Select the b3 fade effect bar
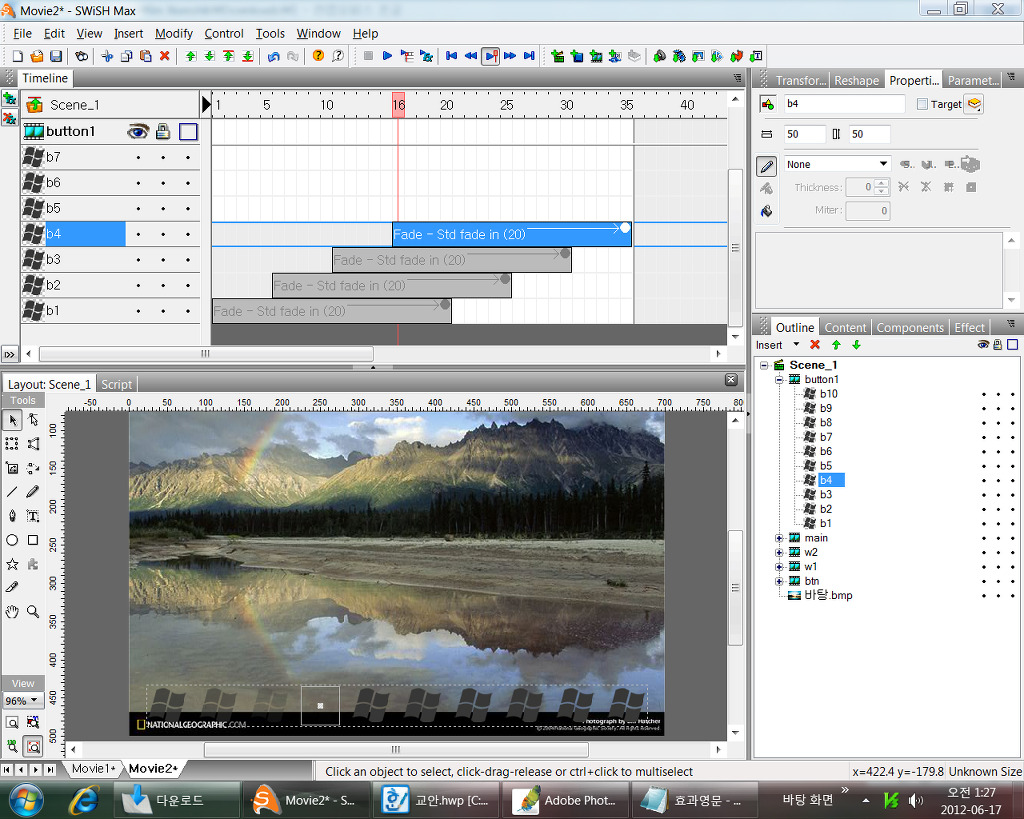This screenshot has width=1024, height=819. [452, 260]
